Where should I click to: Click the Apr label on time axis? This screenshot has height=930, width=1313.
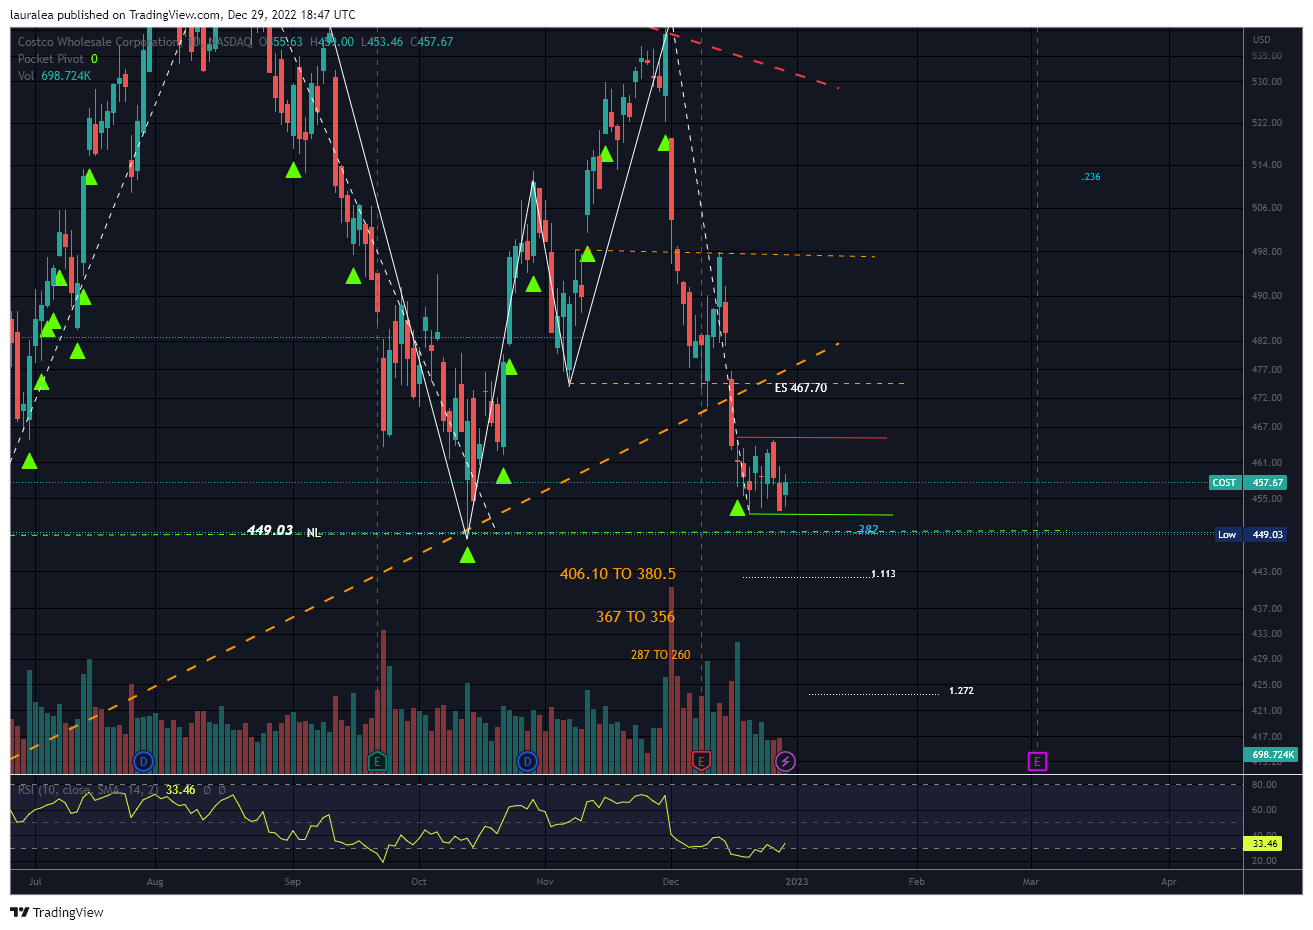click(x=1169, y=882)
